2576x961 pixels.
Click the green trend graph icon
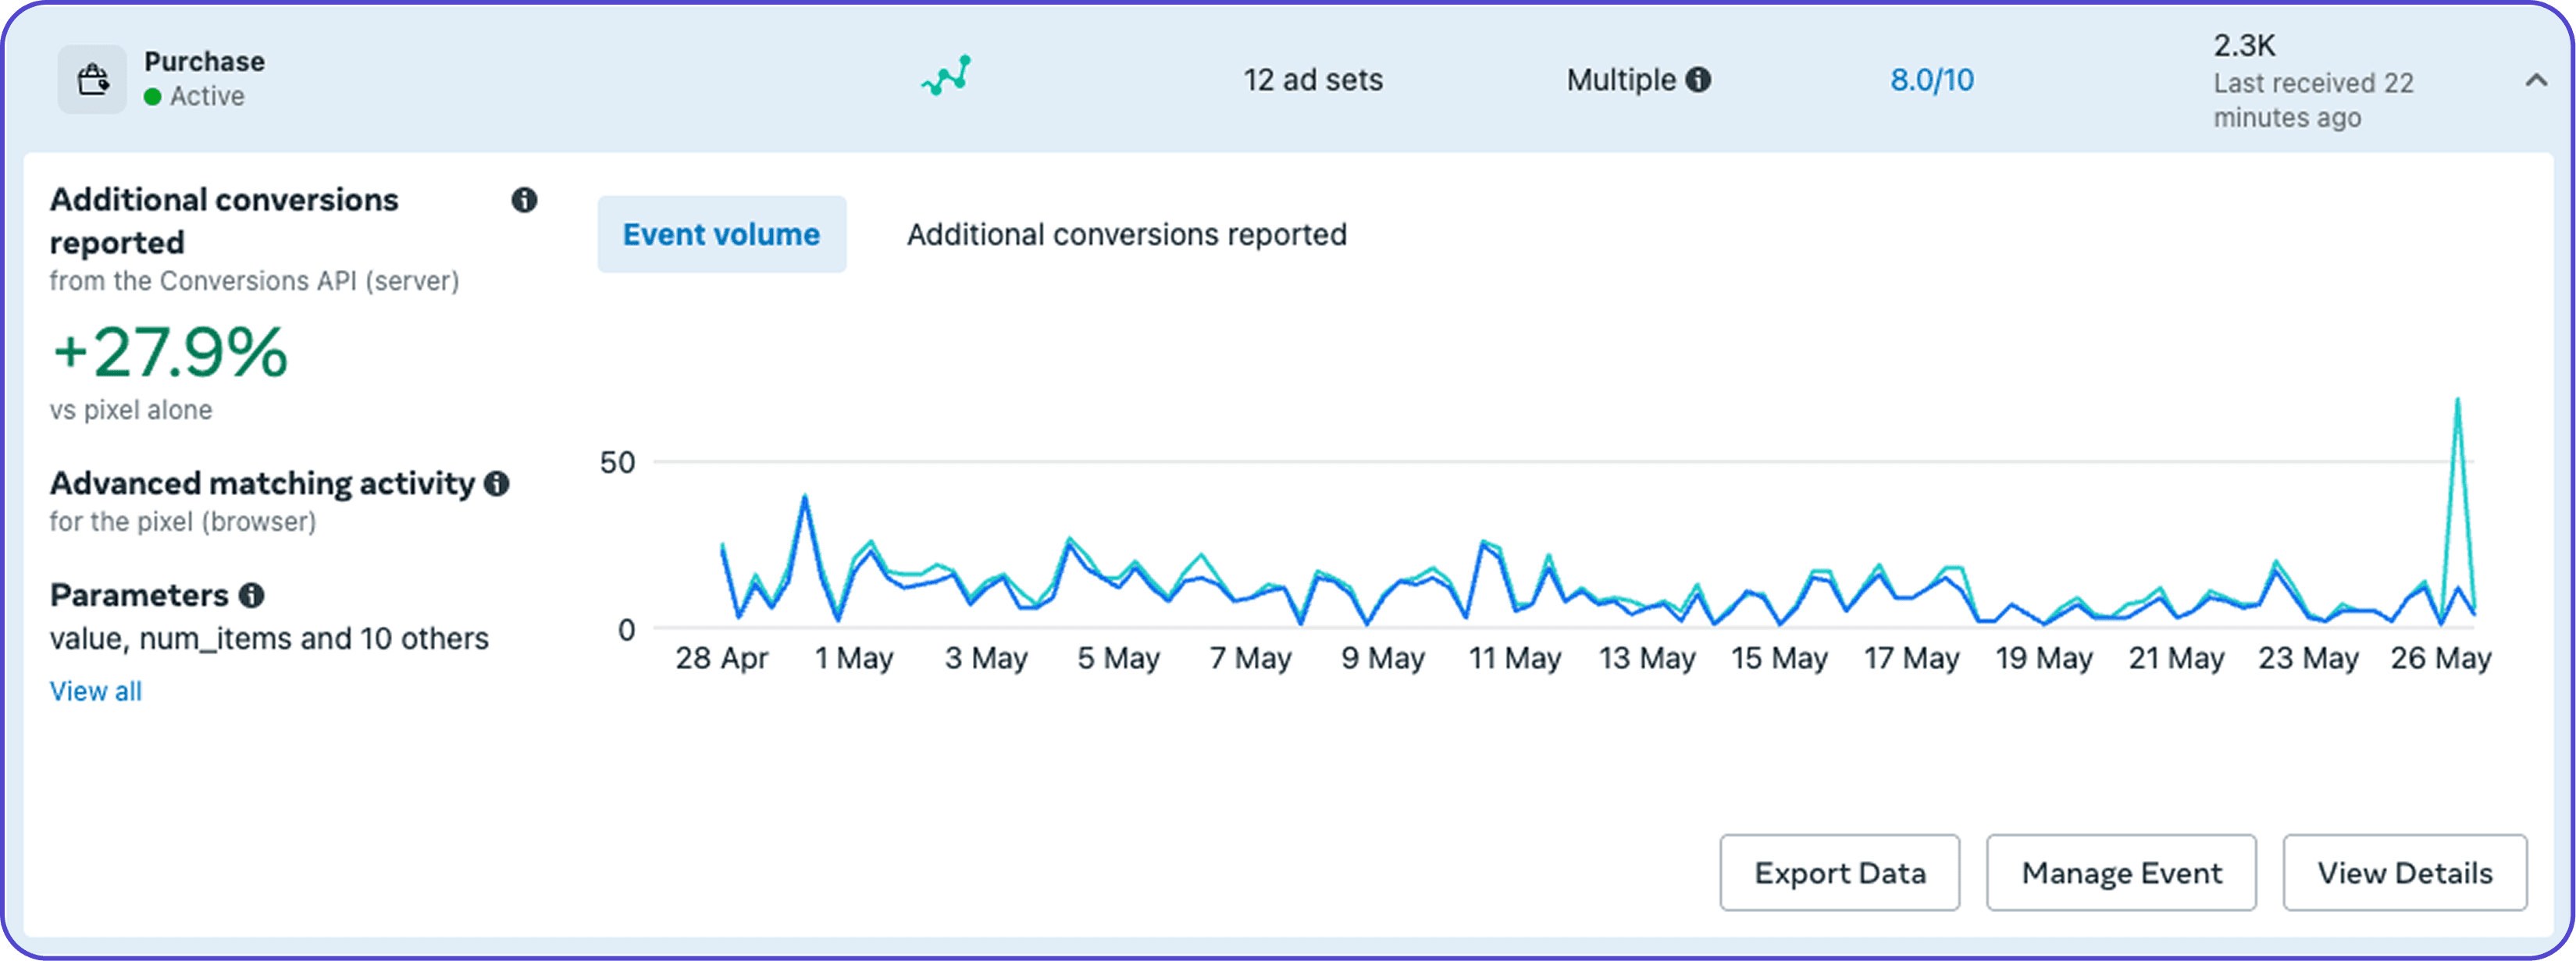[x=946, y=76]
